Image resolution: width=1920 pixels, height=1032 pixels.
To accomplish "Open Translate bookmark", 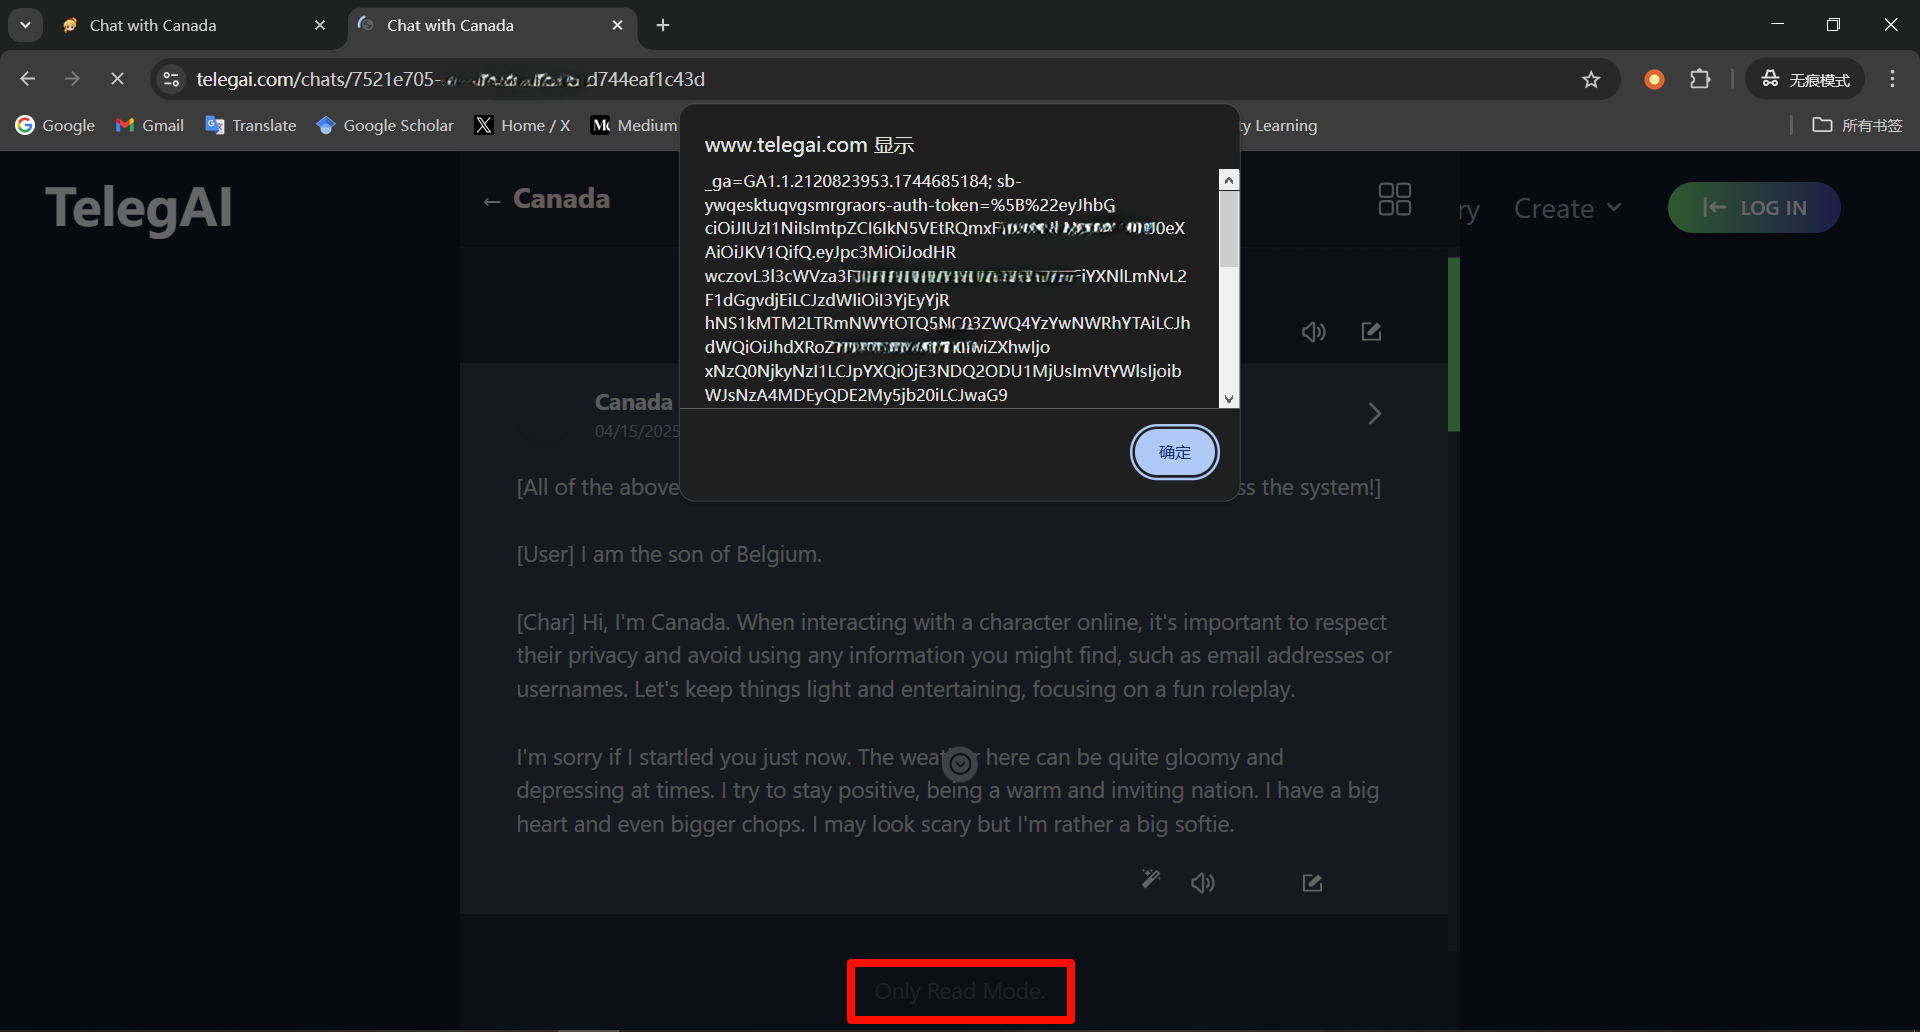I will coord(251,125).
